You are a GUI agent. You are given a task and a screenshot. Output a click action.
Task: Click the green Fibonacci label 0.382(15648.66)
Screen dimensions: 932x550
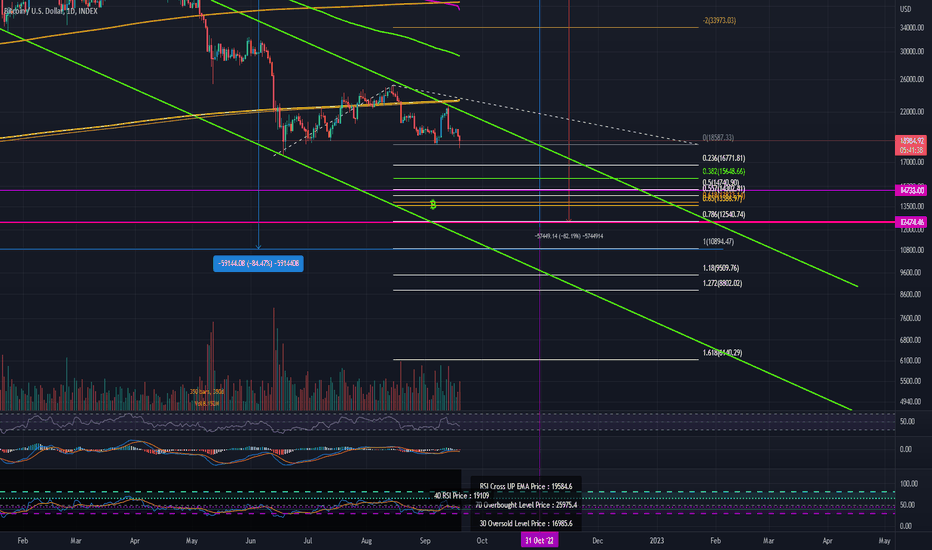click(723, 171)
